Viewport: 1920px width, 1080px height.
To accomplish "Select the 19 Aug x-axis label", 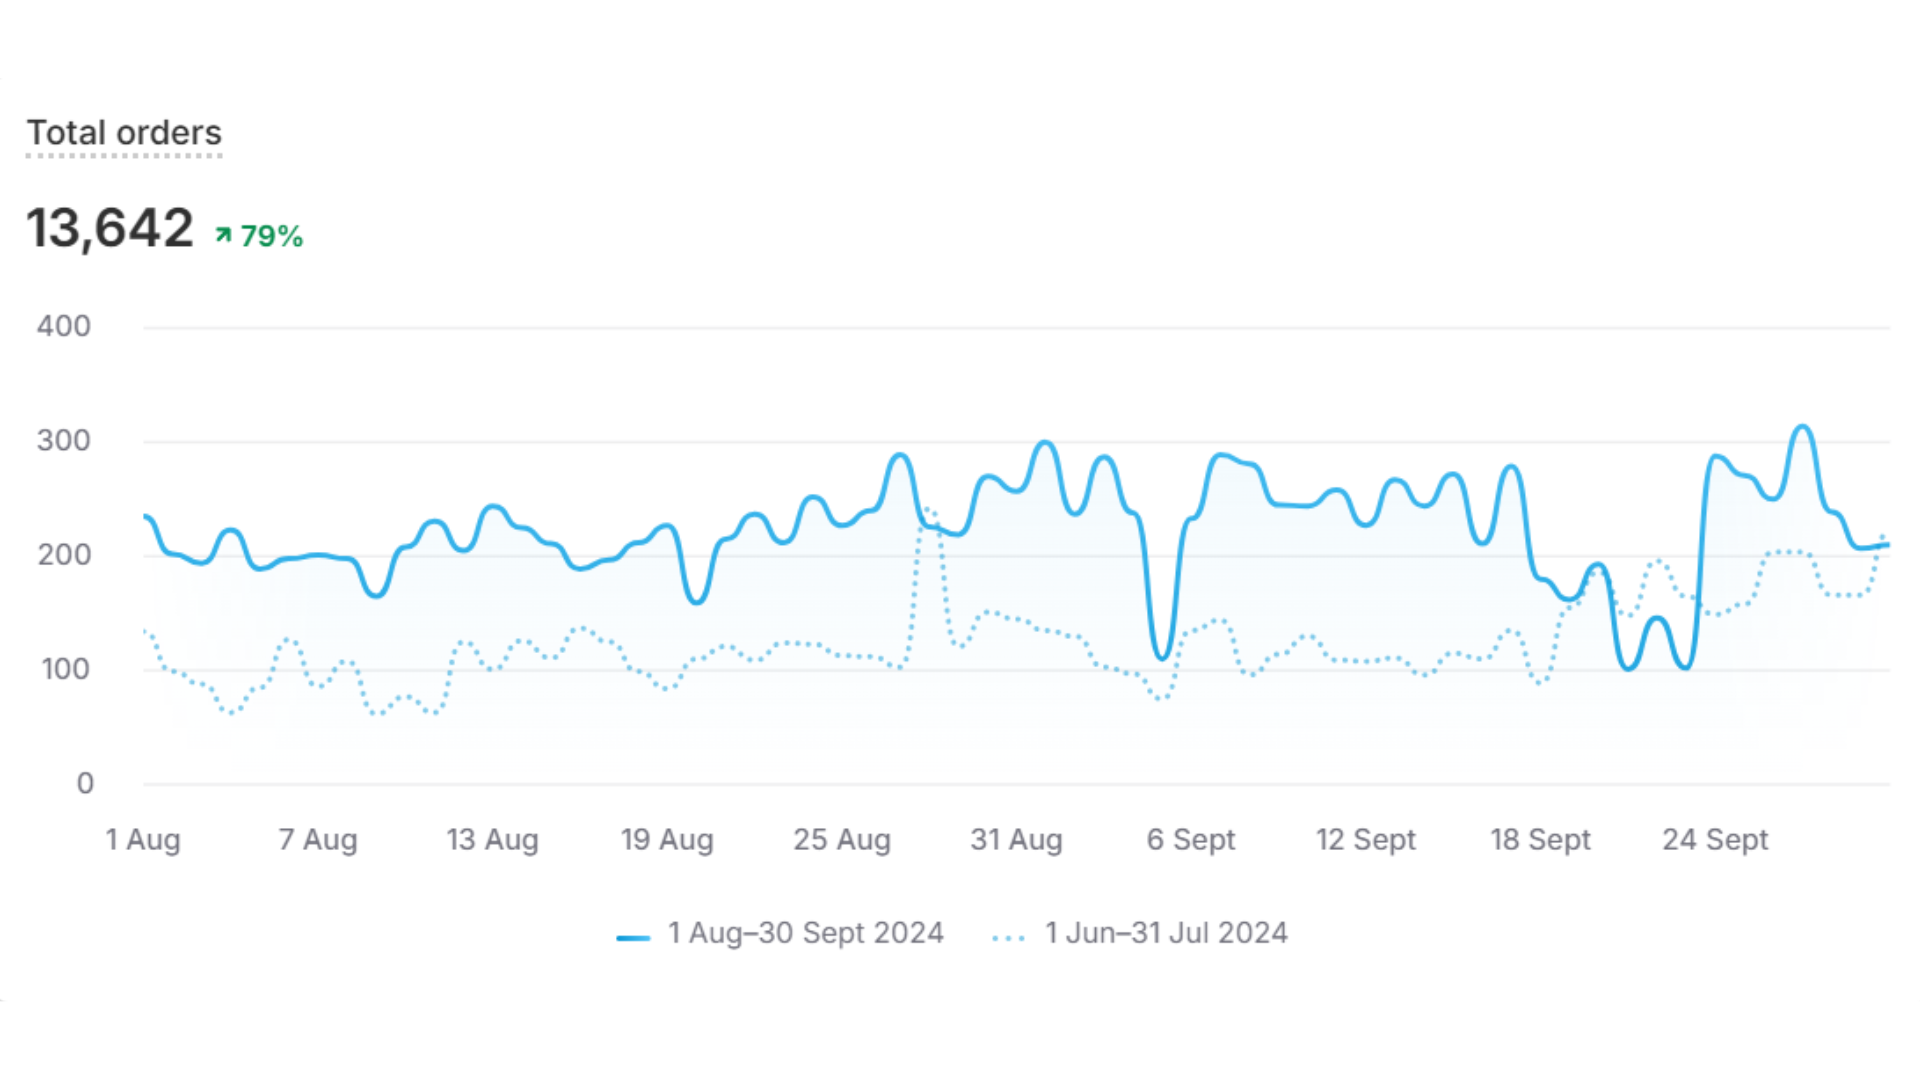I will 667,839.
